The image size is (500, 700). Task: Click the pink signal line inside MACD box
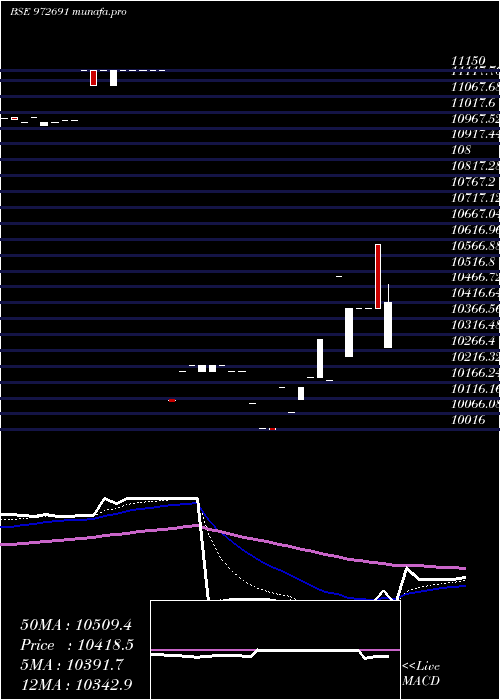275,650
